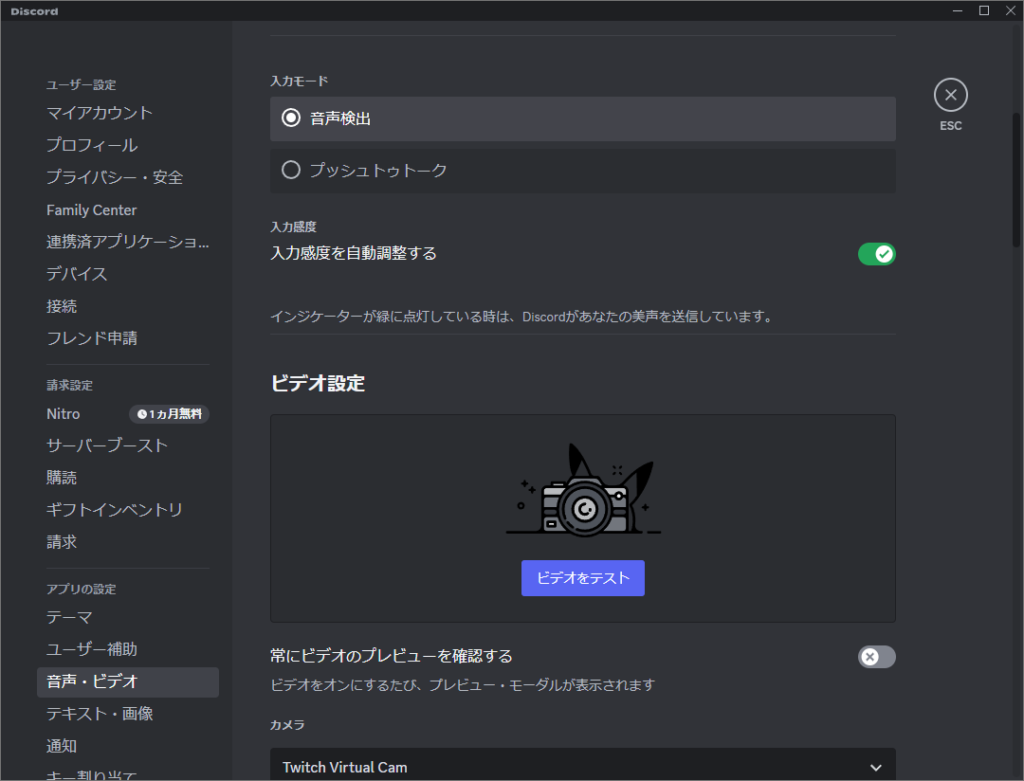Viewport: 1024px width, 781px height.
Task: Open the Family Center section
Action: pyautogui.click(x=91, y=209)
